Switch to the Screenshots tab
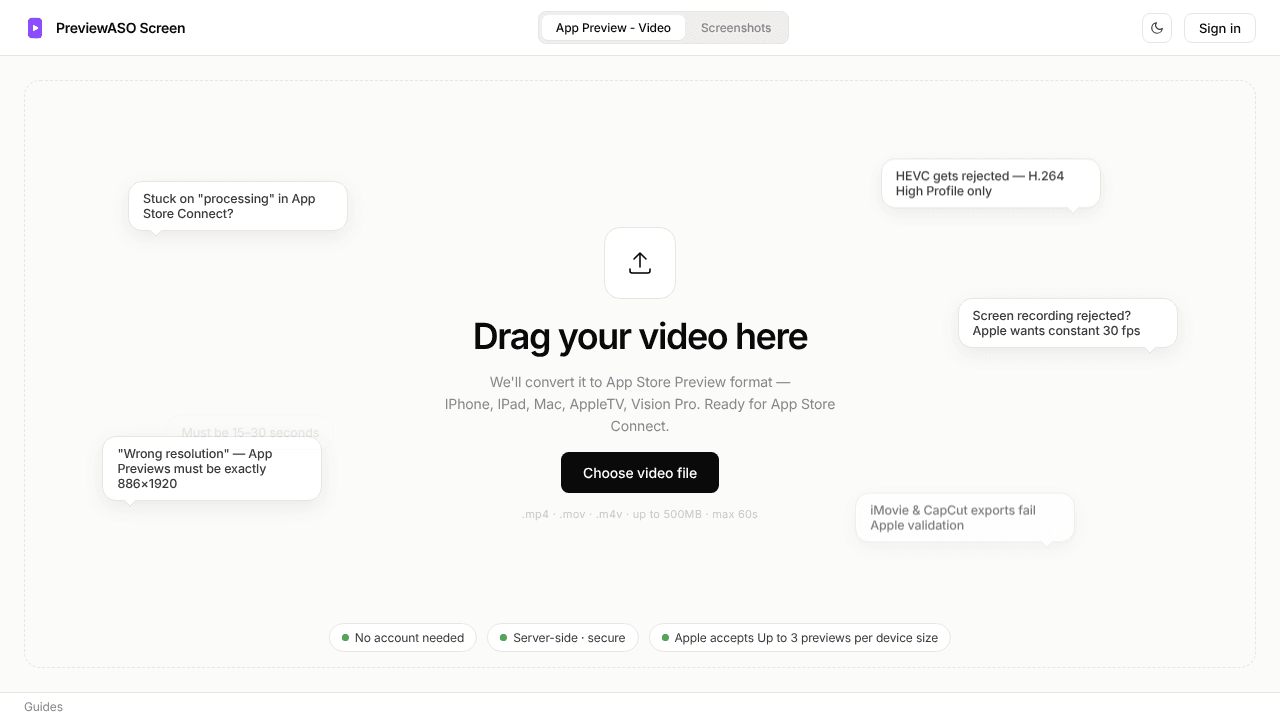1280x720 pixels. (736, 28)
